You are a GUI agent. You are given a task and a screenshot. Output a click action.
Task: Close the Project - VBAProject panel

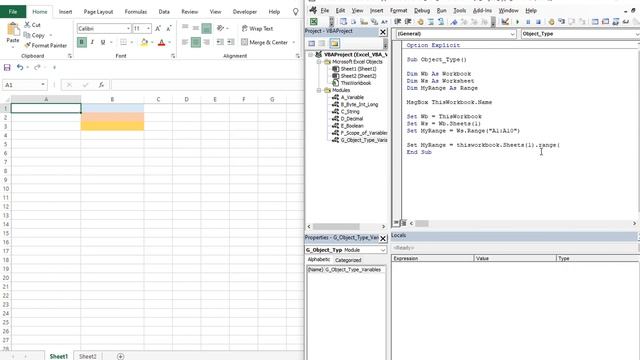click(x=383, y=32)
